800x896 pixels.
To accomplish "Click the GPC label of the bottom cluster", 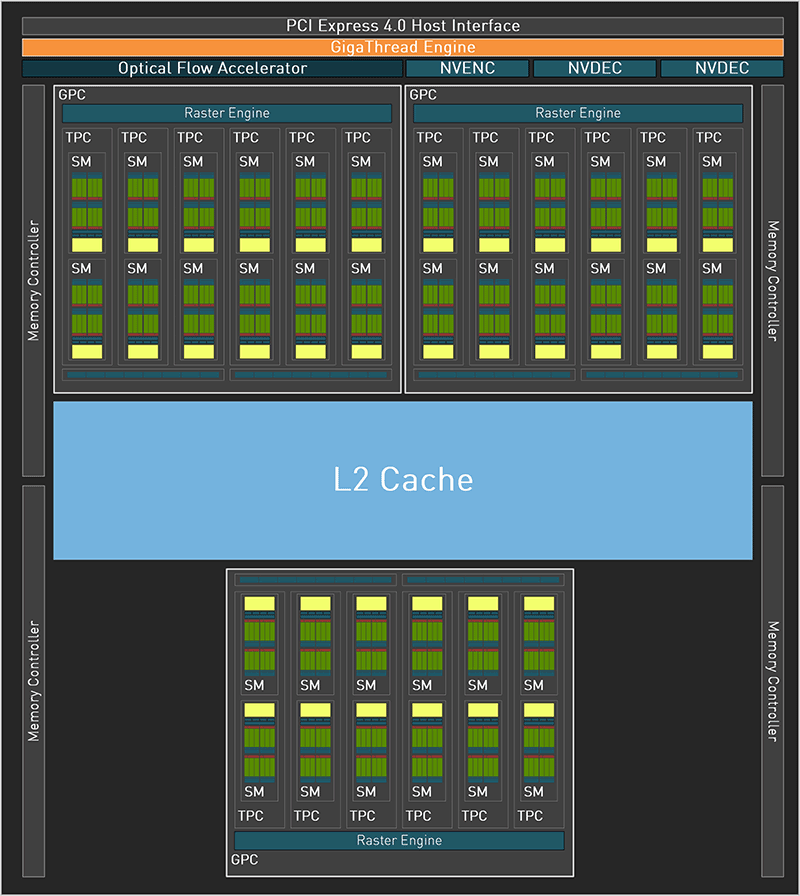I will point(245,860).
